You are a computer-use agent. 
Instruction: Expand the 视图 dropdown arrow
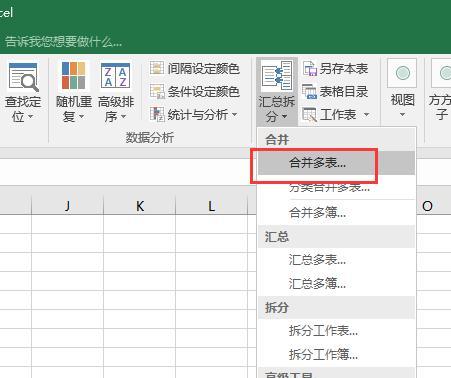(402, 115)
